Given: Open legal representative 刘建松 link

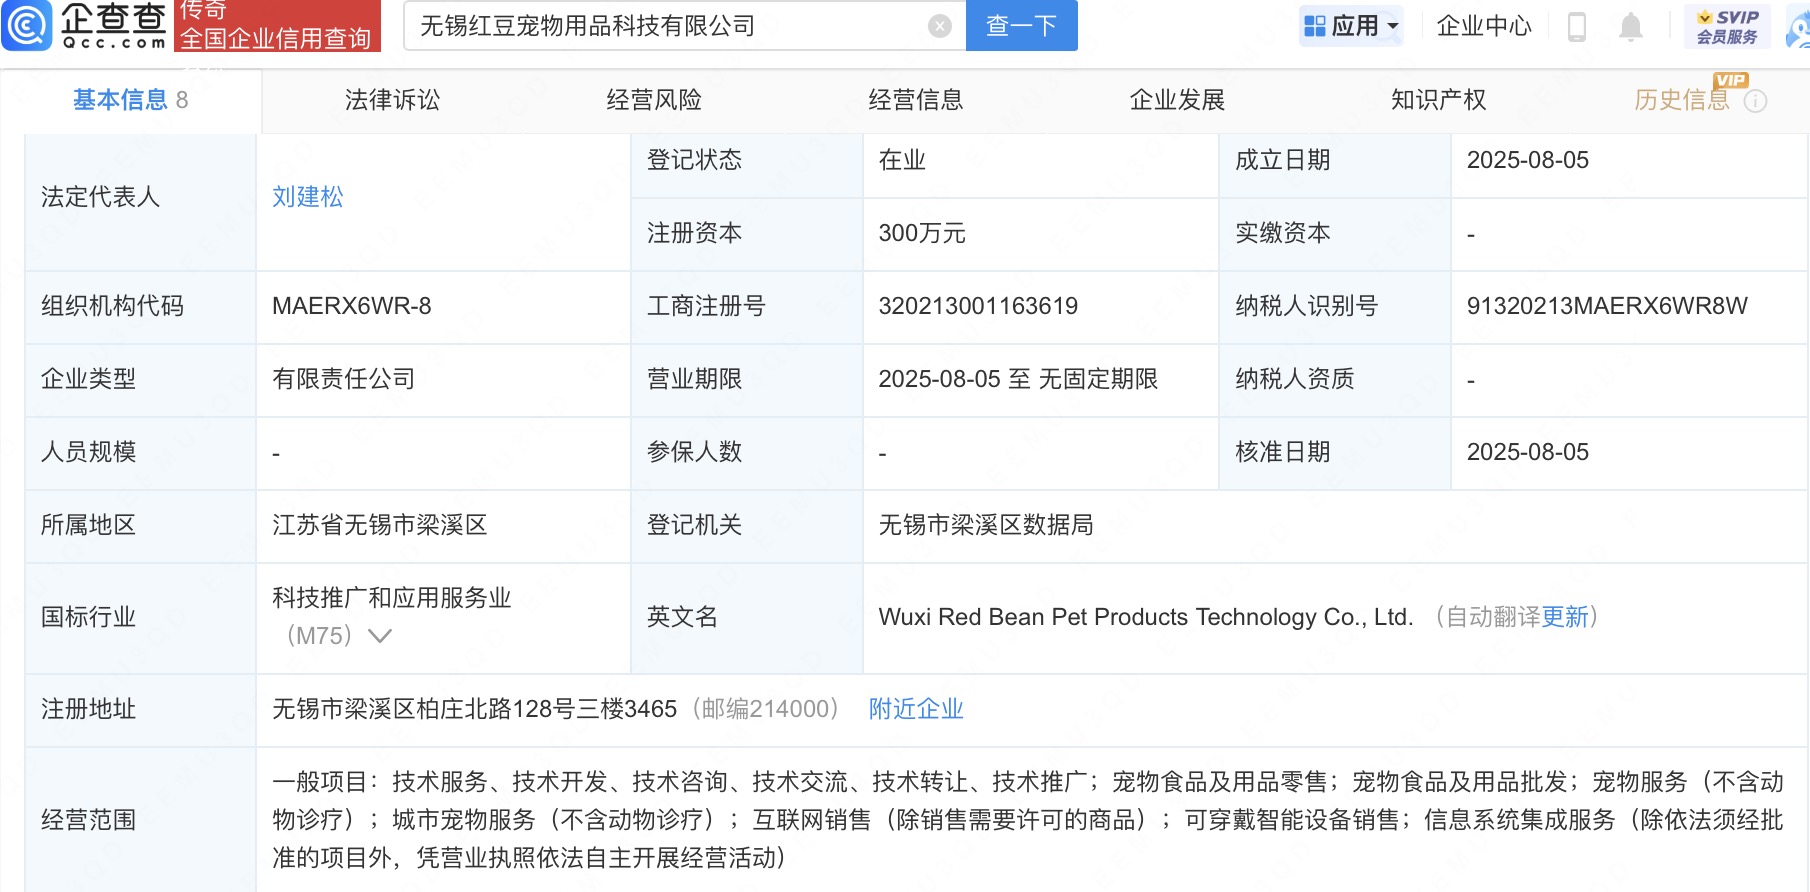Looking at the screenshot, I should (308, 197).
